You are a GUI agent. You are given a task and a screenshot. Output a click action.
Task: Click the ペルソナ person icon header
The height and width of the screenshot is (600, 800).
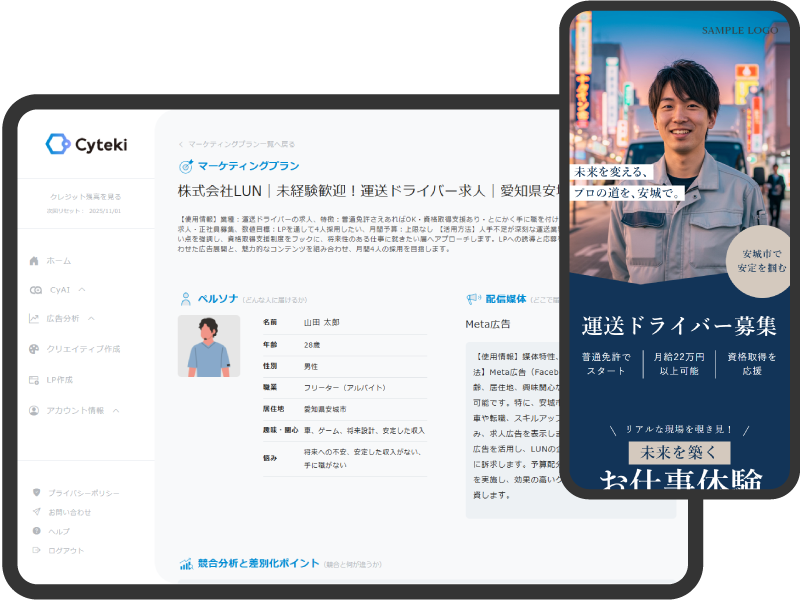185,298
